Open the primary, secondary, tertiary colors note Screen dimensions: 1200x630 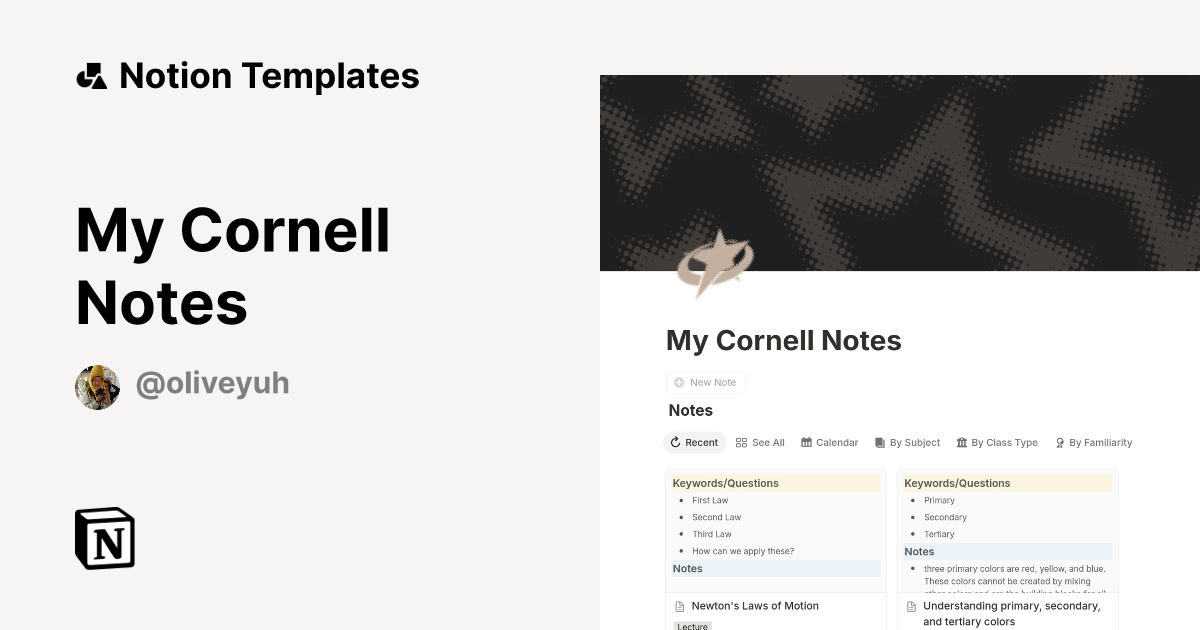point(1013,613)
